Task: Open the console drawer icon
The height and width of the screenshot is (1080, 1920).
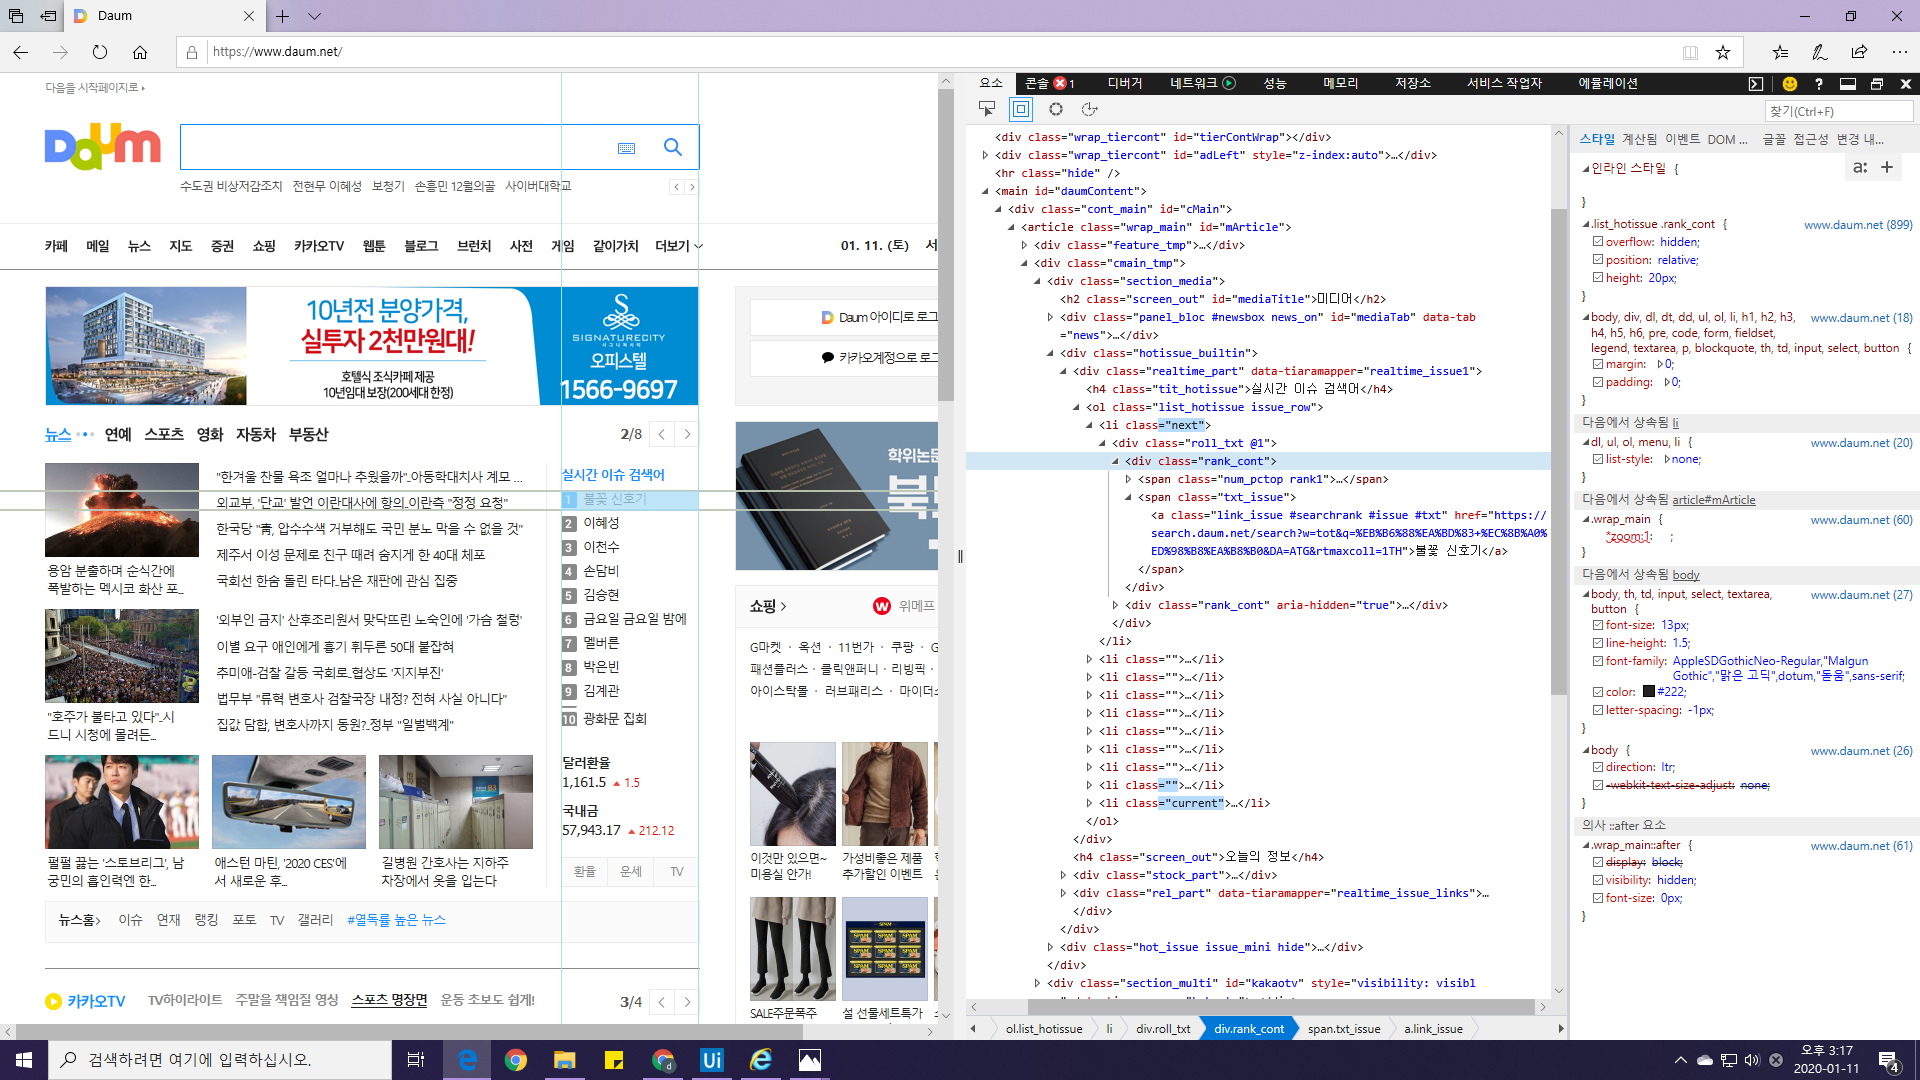Action: pyautogui.click(x=1756, y=84)
